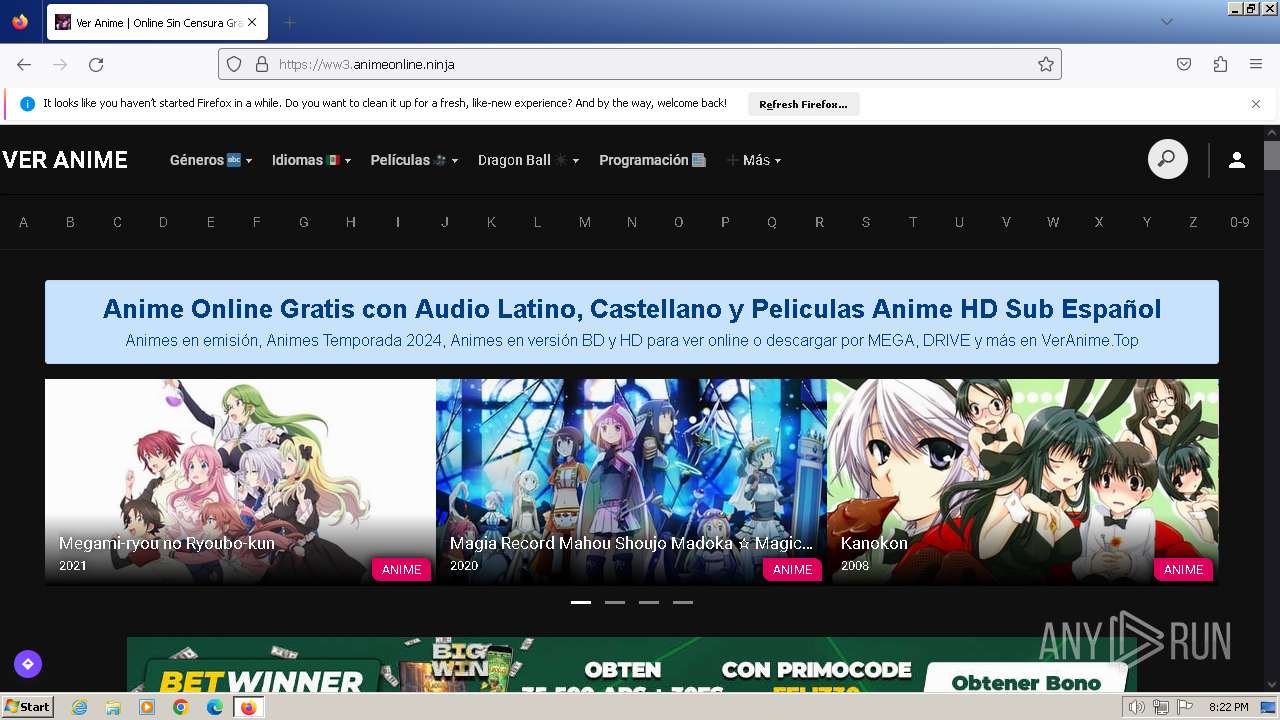
Task: Click the page vertical scrollbar thumb
Action: (1272, 155)
